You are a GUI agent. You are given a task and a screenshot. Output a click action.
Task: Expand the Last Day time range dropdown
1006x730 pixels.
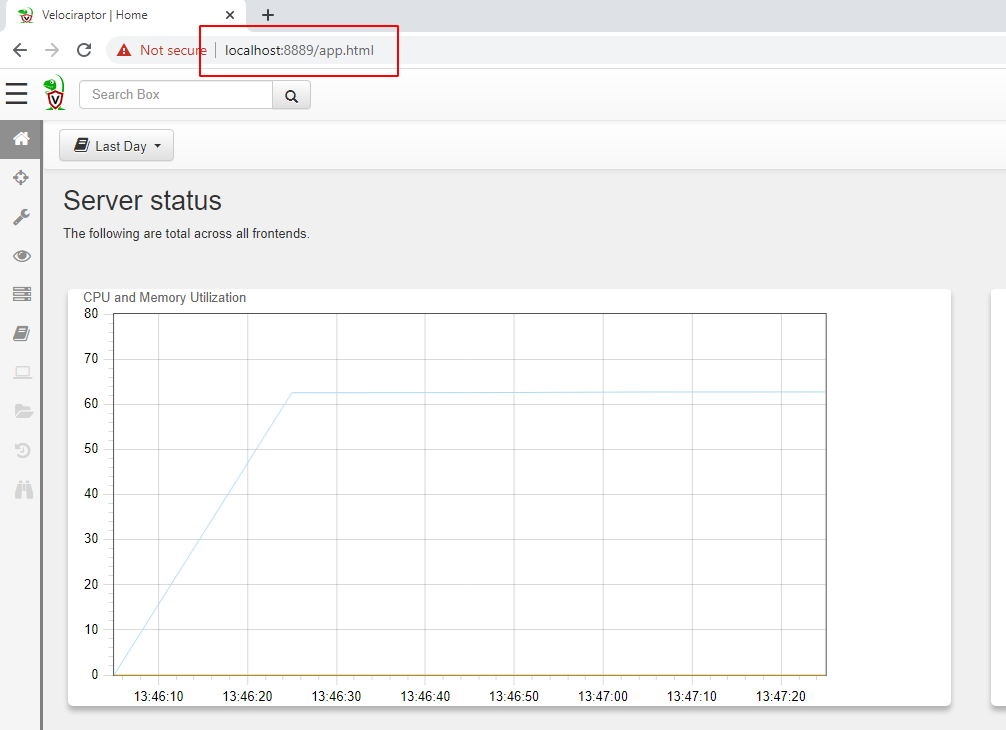point(116,146)
